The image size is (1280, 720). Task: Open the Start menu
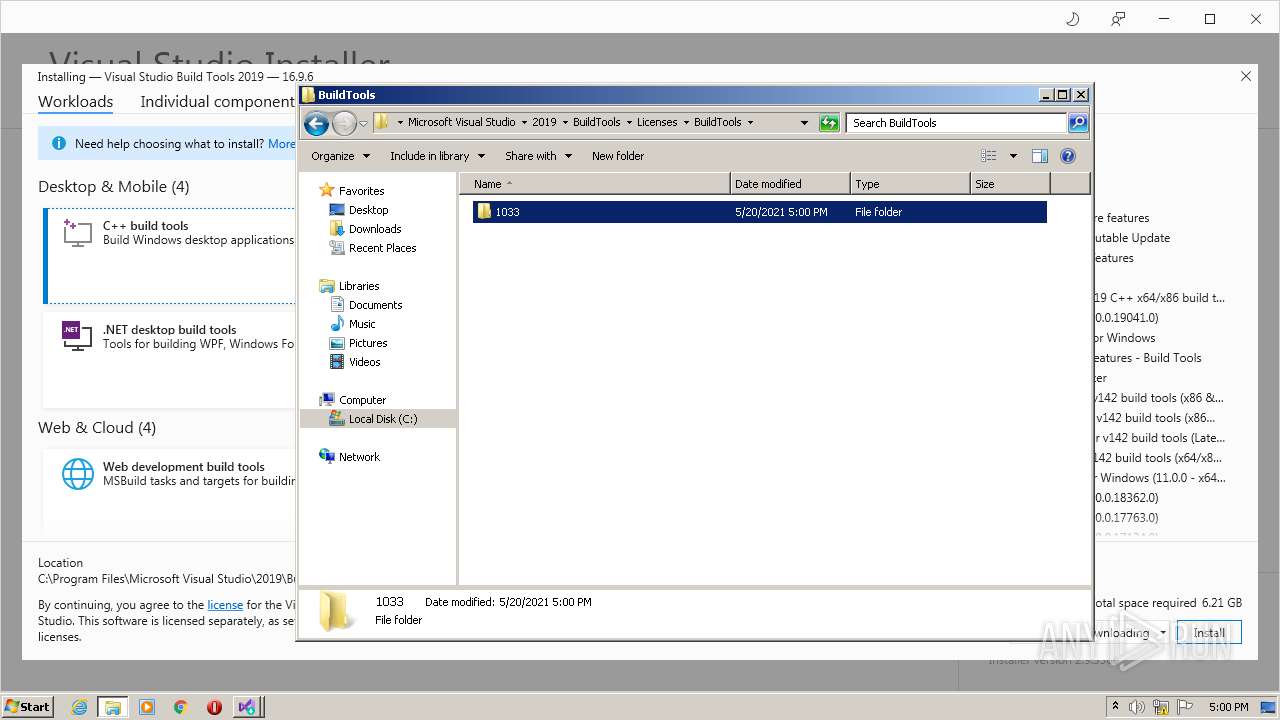coord(28,706)
